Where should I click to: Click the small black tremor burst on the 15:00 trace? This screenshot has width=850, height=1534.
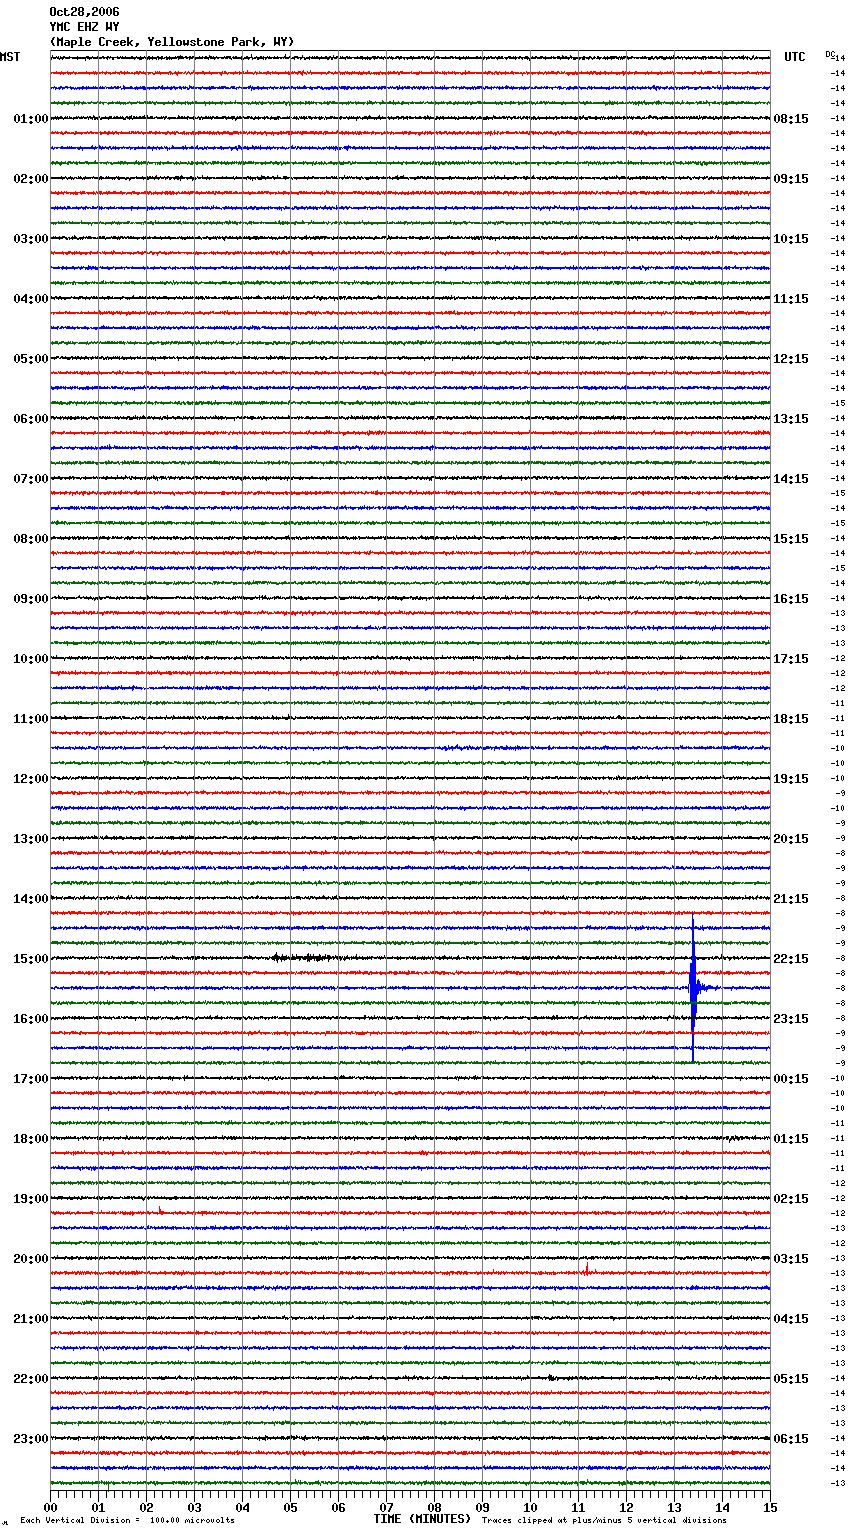305,958
